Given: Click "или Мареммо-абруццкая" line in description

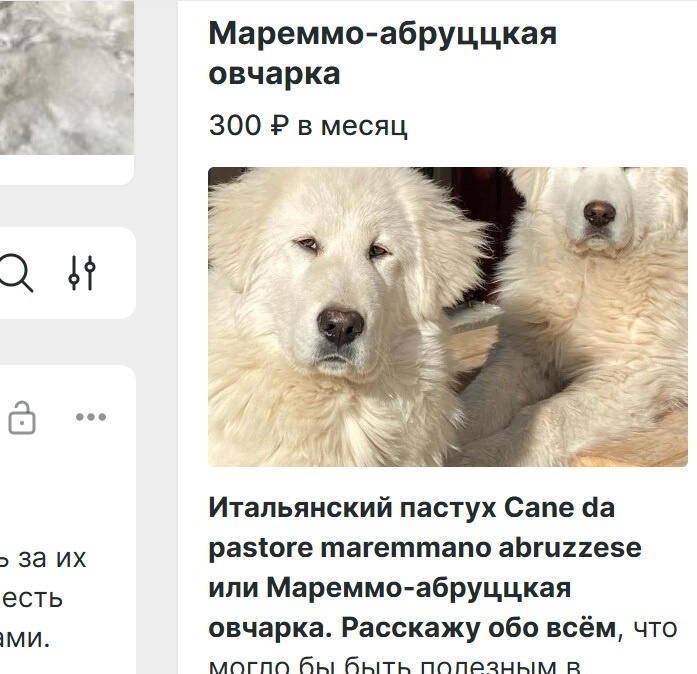Looking at the screenshot, I should (x=389, y=588).
